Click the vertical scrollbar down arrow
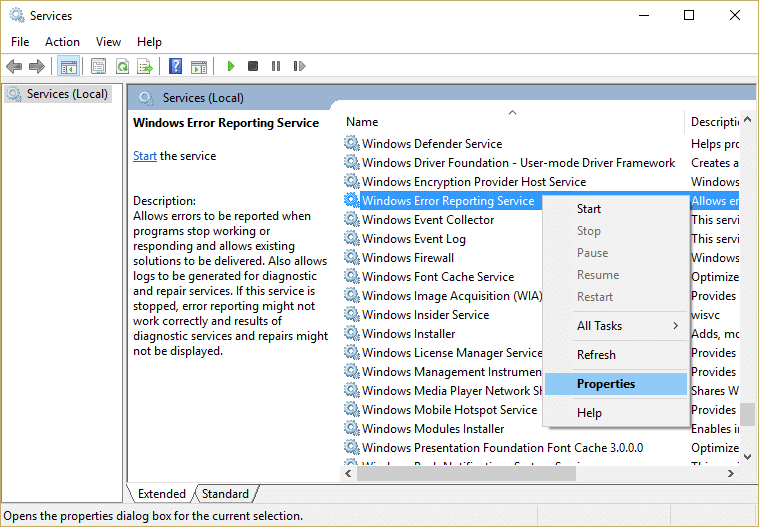The image size is (759, 527). pyautogui.click(x=747, y=456)
